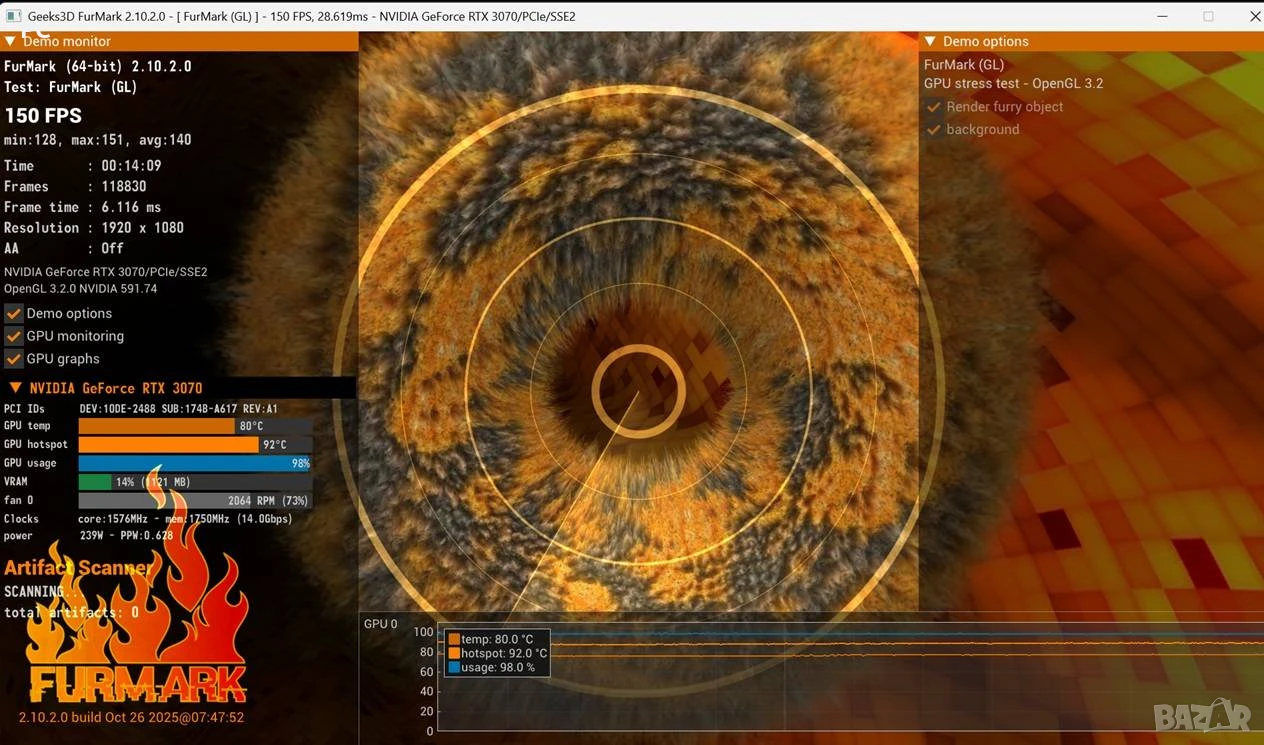Click the Frames 118830 value

124,187
